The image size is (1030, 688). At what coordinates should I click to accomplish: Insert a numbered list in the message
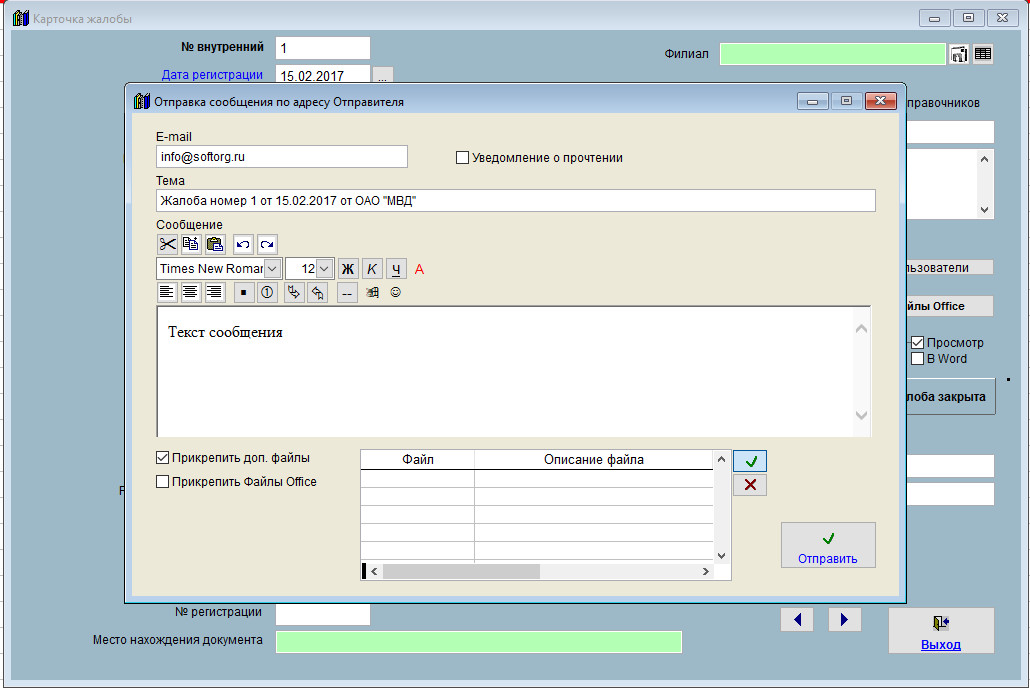click(x=267, y=292)
